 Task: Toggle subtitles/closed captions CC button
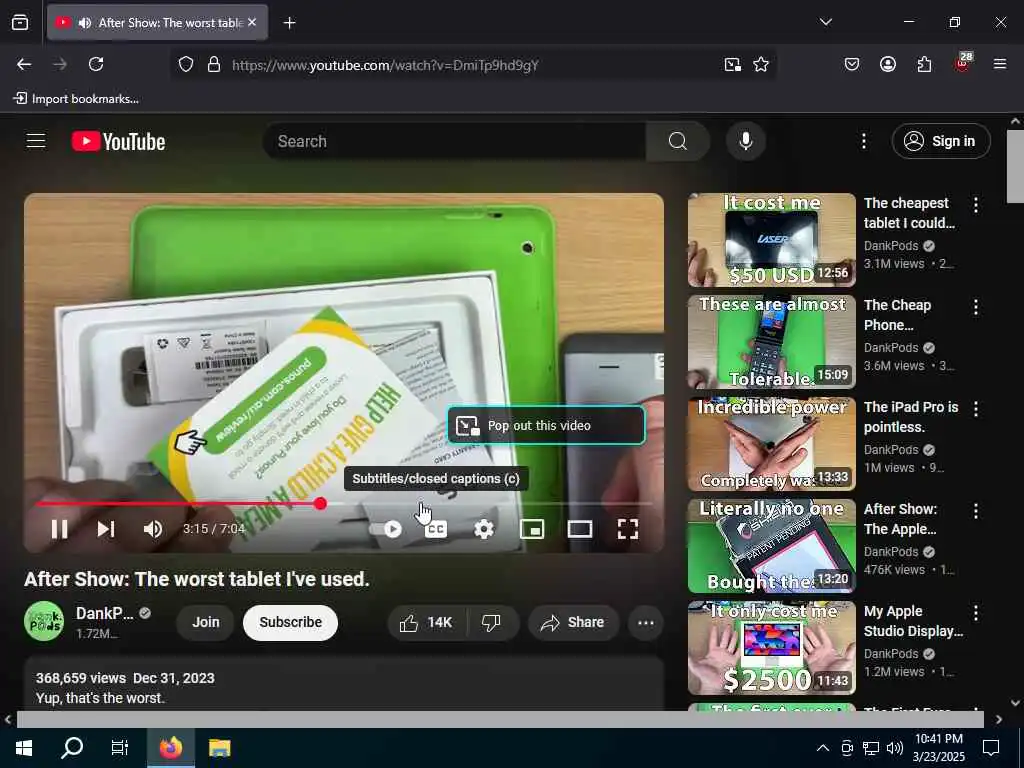(x=436, y=529)
